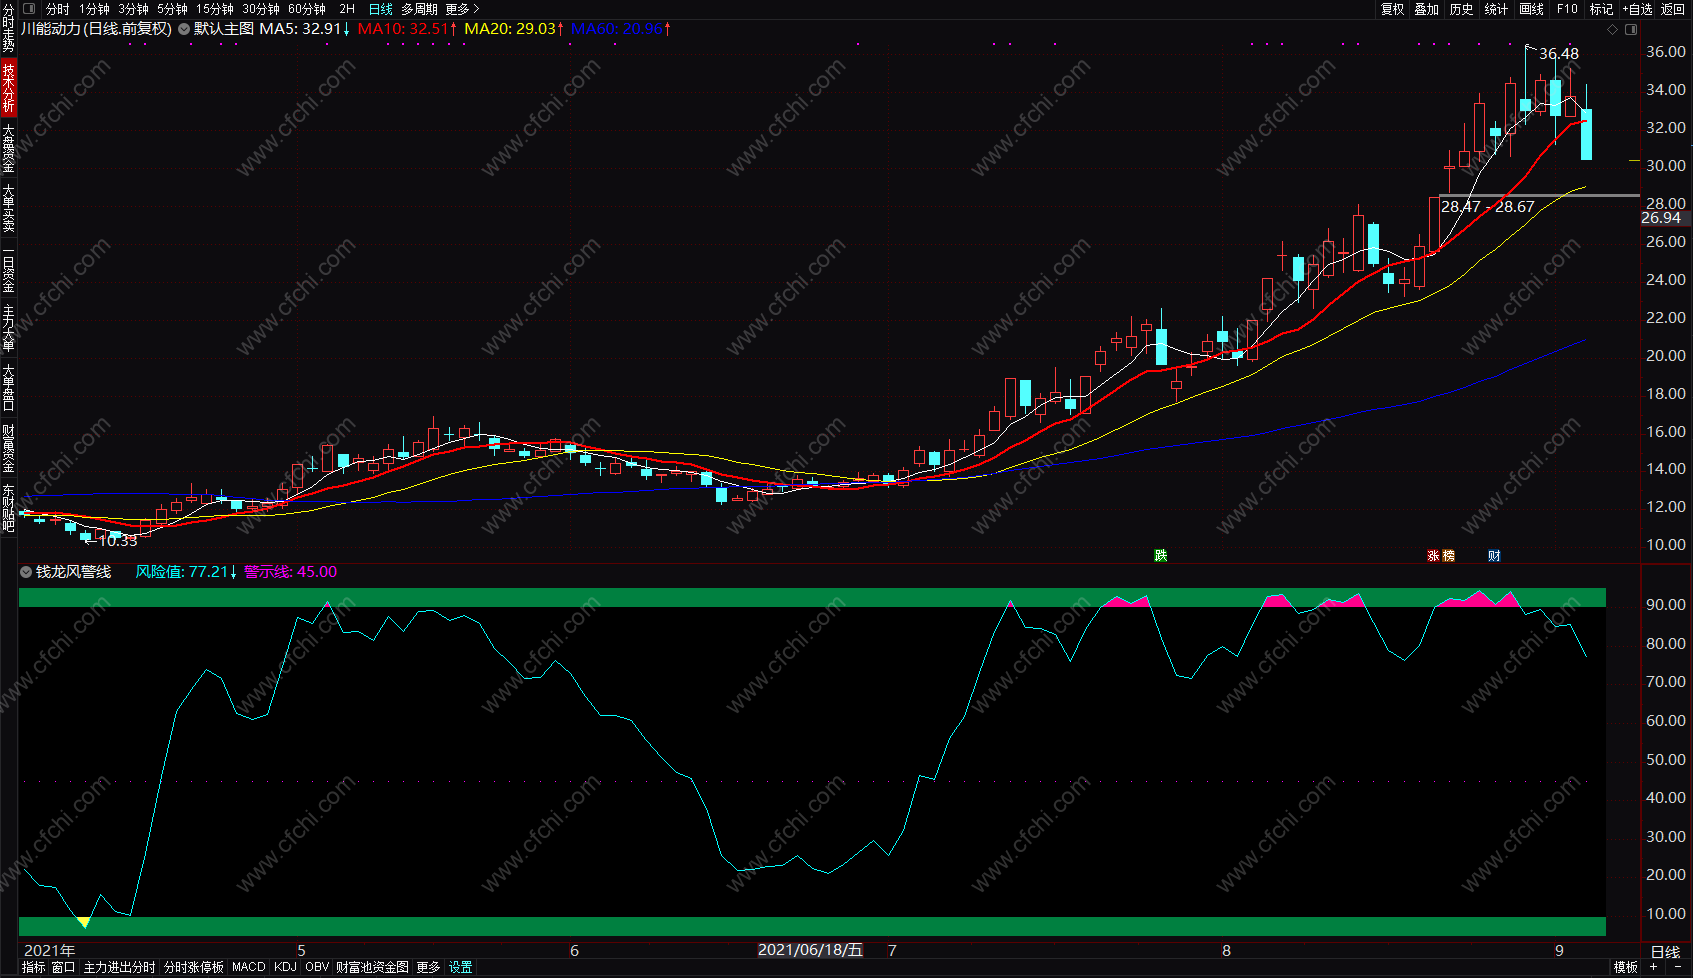Open the 默认主图 indicator dropdown circle
The image size is (1693, 978).
click(184, 29)
